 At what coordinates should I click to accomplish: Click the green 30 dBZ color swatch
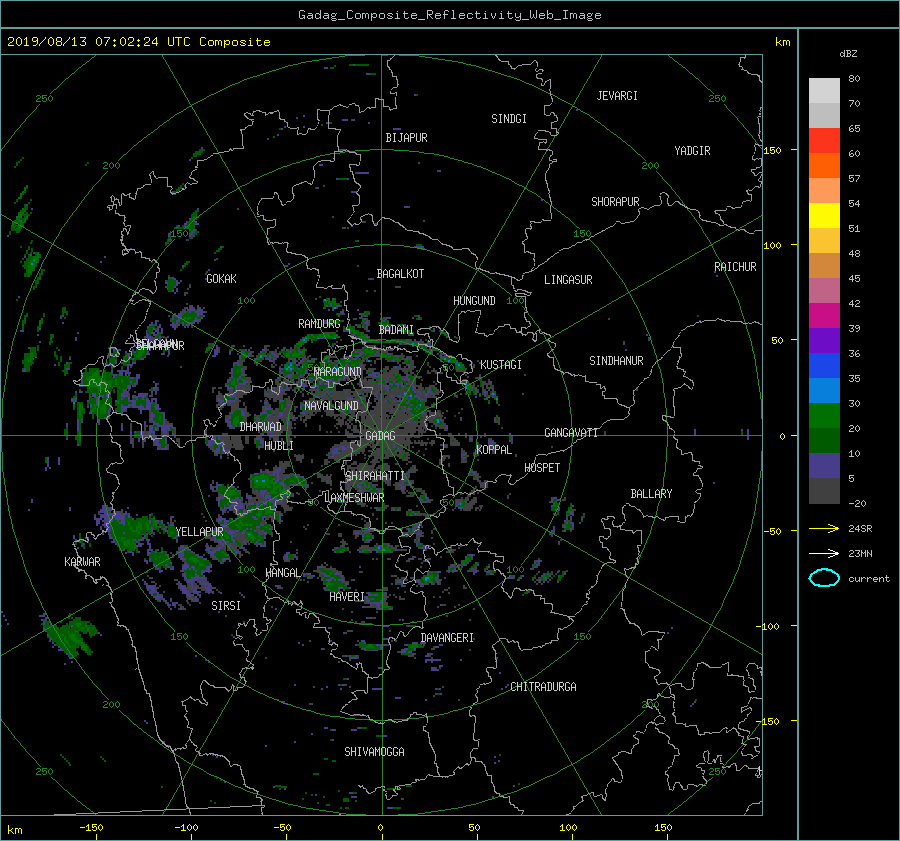824,416
